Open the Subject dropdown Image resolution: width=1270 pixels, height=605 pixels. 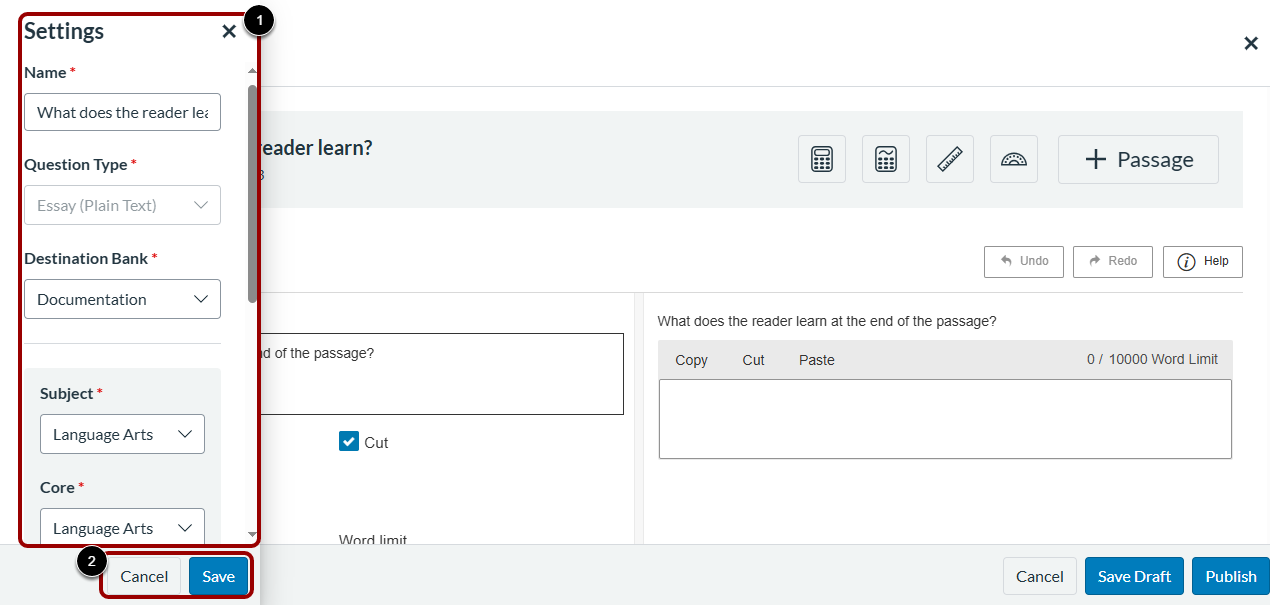click(x=122, y=434)
